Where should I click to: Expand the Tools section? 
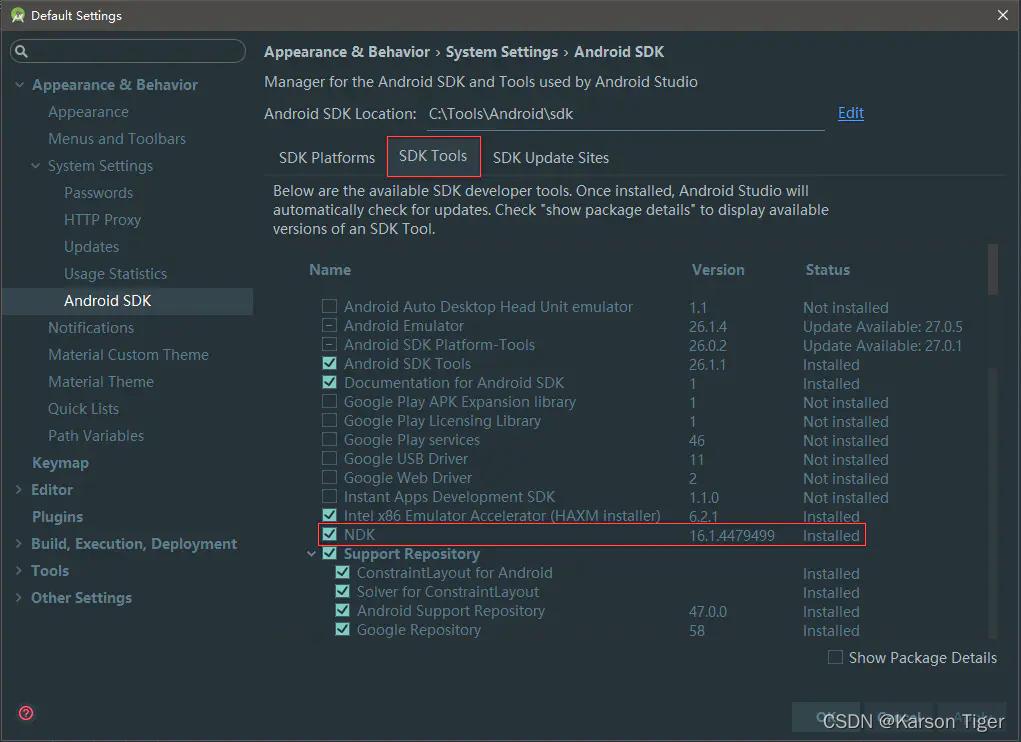tap(19, 571)
